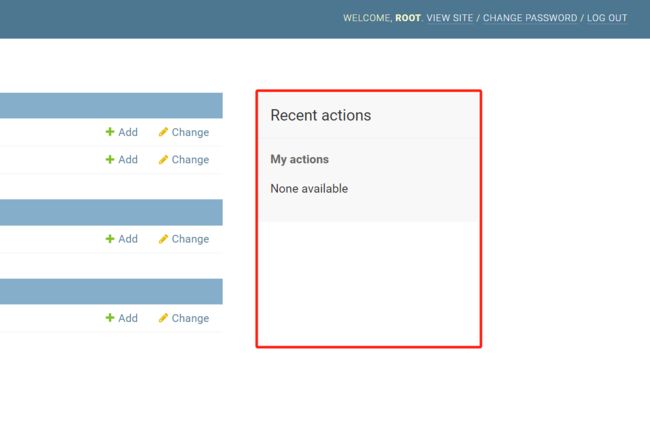The width and height of the screenshot is (650, 427).
Task: Click Add in the first section's second row
Action: (121, 160)
